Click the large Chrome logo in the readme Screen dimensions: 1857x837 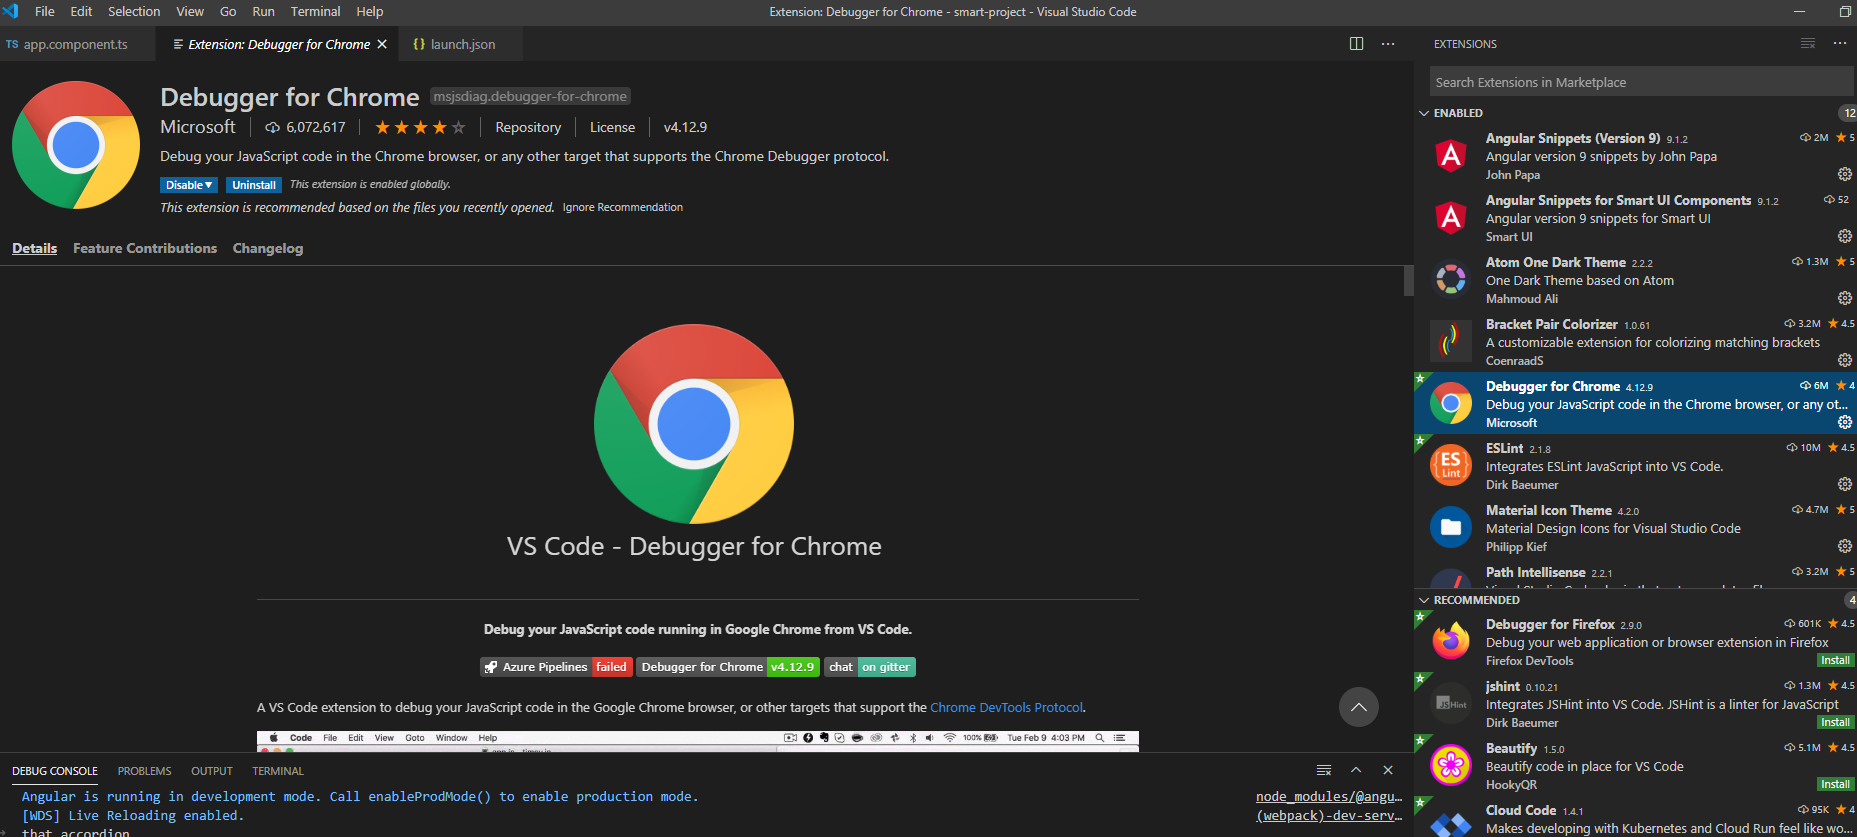click(x=694, y=424)
